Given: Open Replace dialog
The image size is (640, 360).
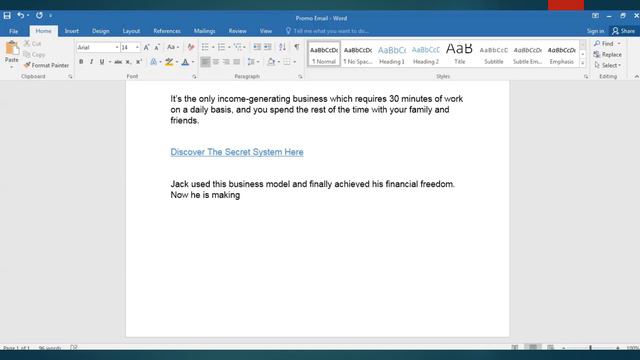Looking at the screenshot, I should [x=608, y=54].
